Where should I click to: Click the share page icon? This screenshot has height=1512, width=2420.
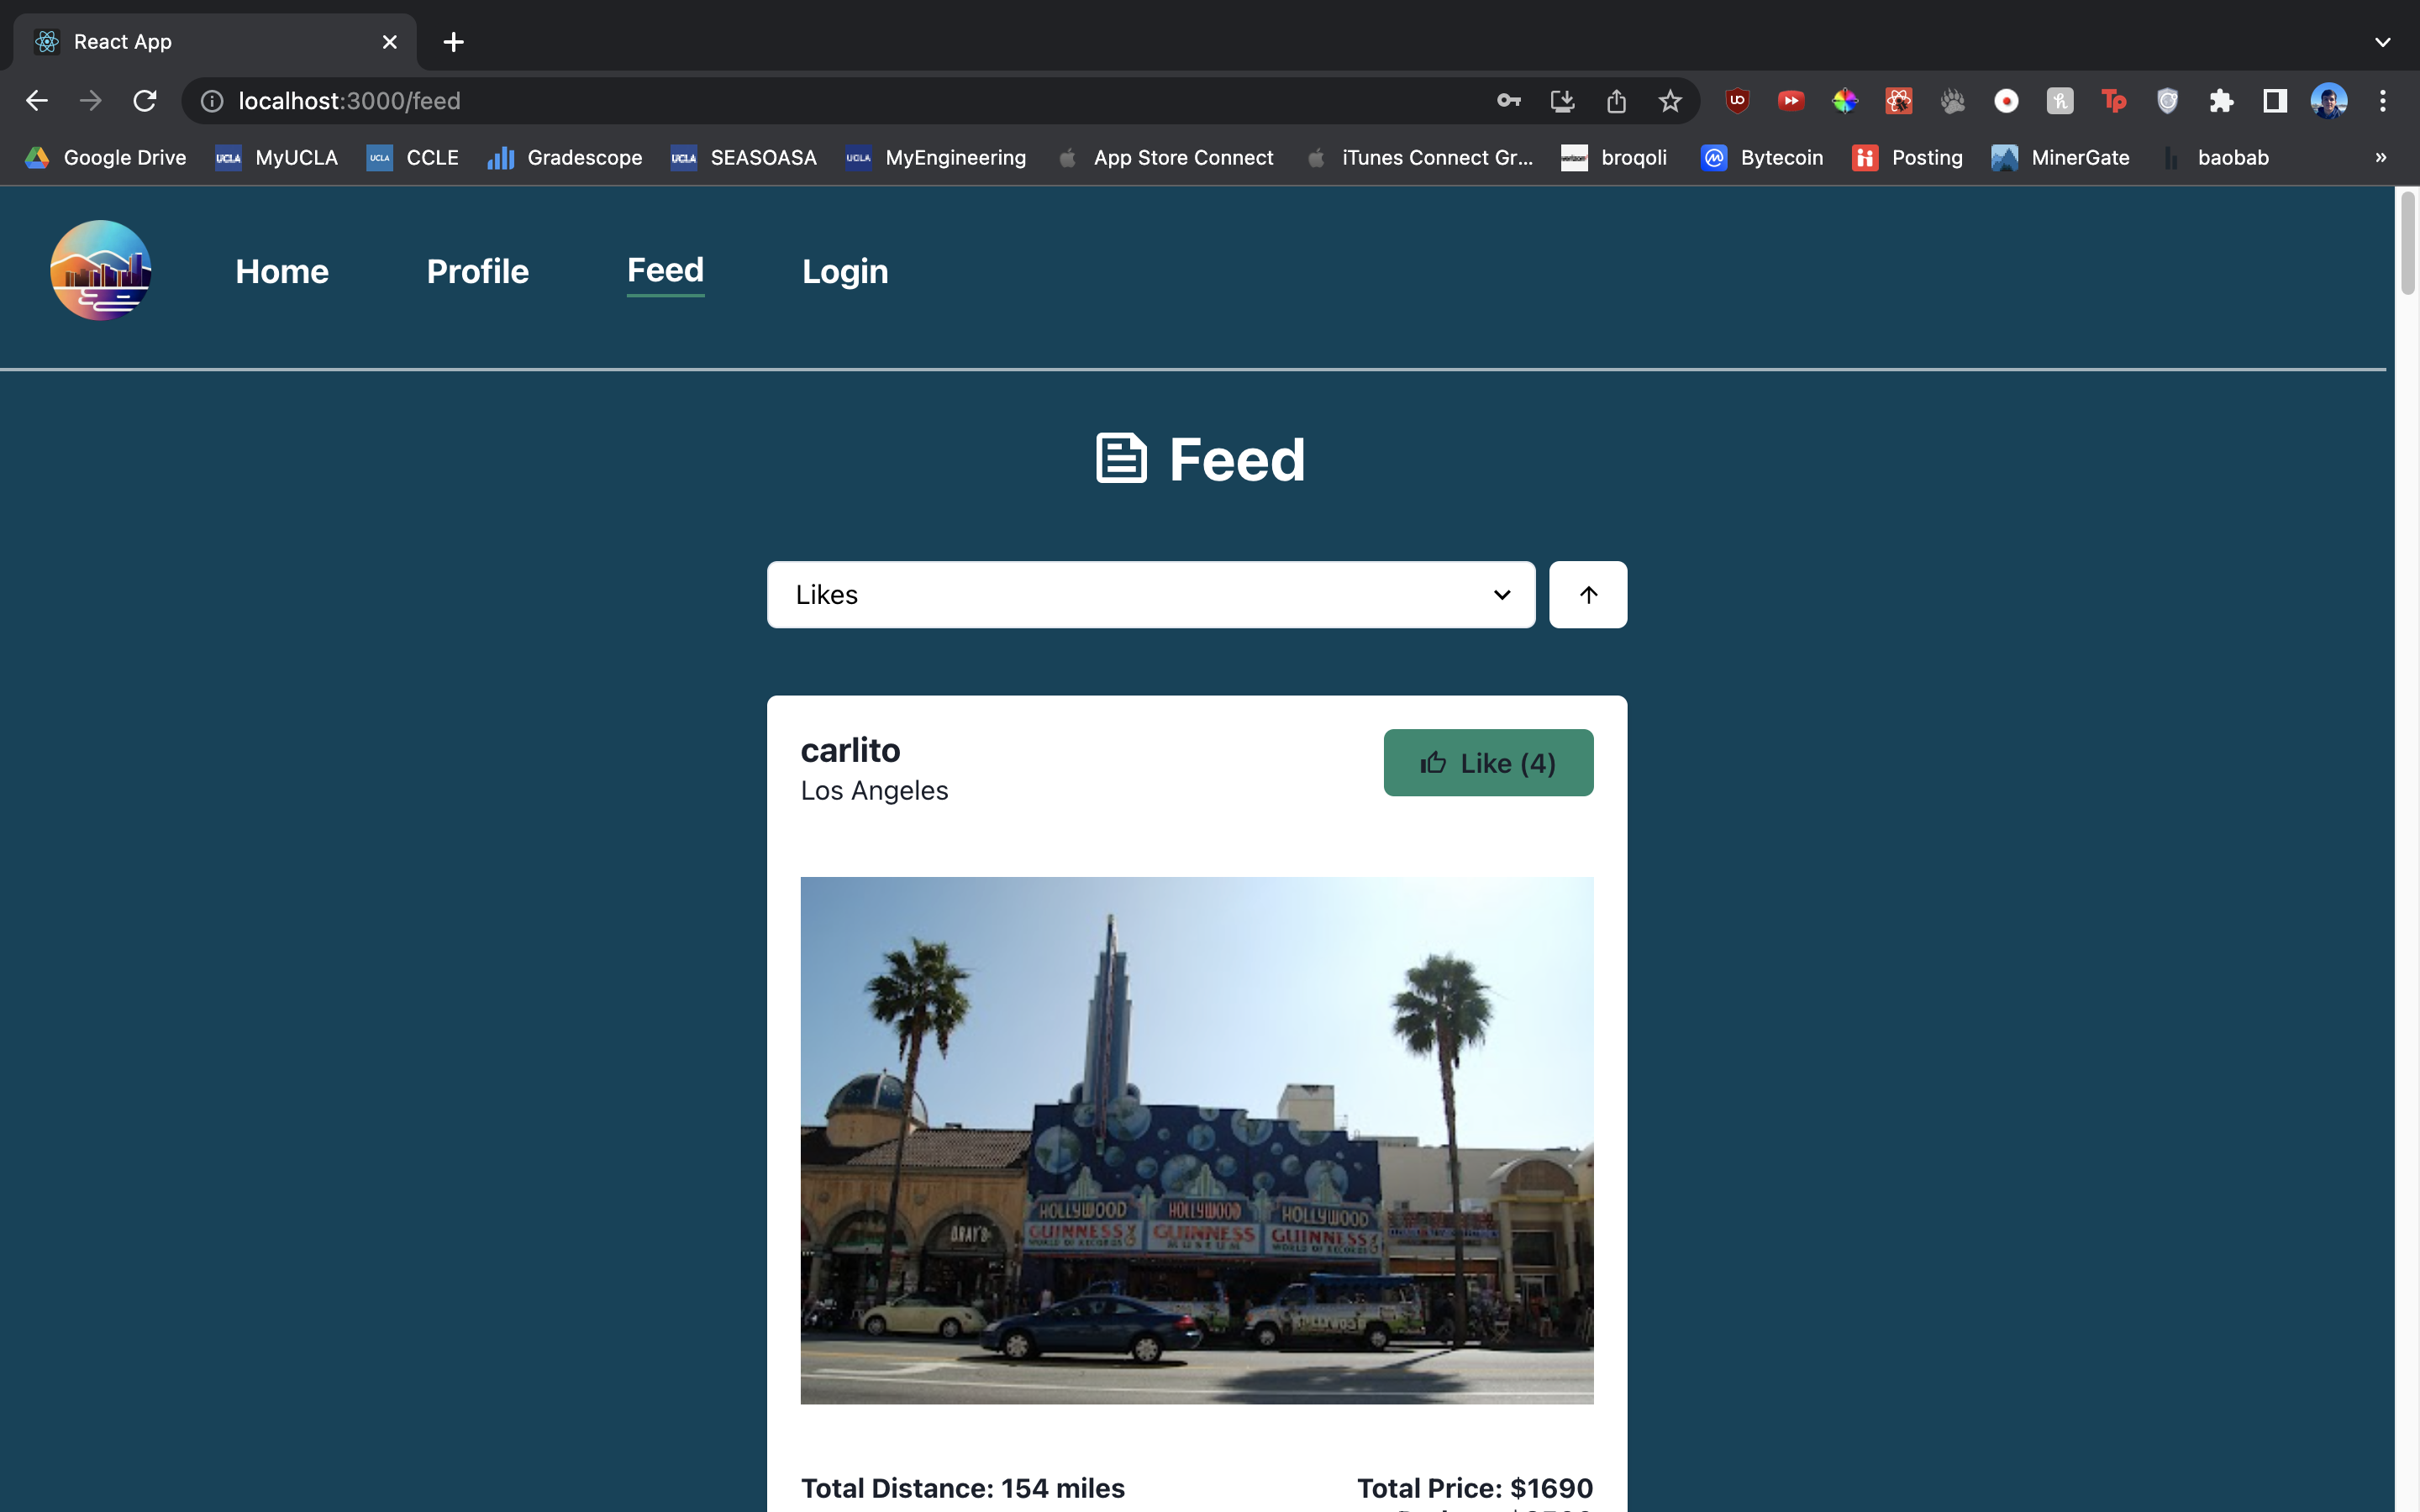pyautogui.click(x=1616, y=101)
